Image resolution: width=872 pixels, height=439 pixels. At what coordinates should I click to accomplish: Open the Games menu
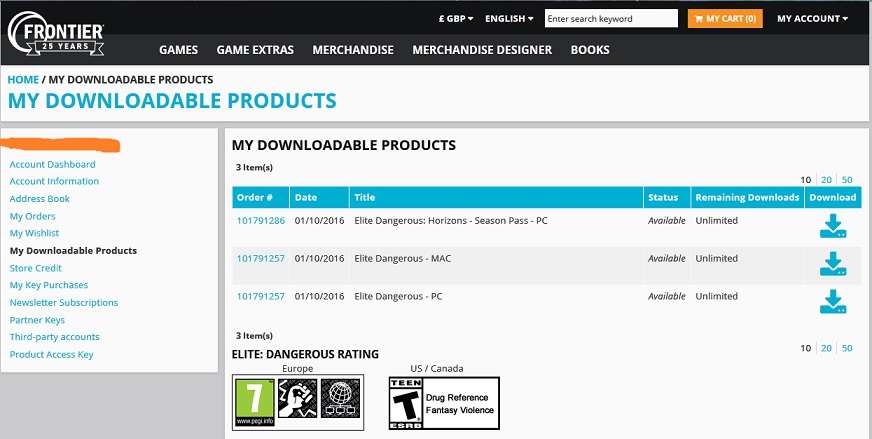click(179, 50)
